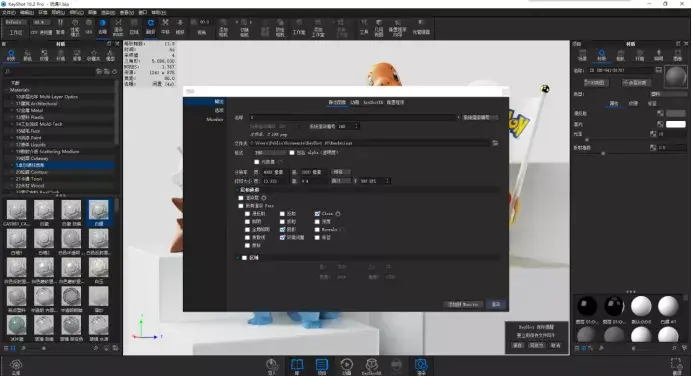Select the Tumble camera tool in ribbon
692x376 pixels.
click(150, 26)
